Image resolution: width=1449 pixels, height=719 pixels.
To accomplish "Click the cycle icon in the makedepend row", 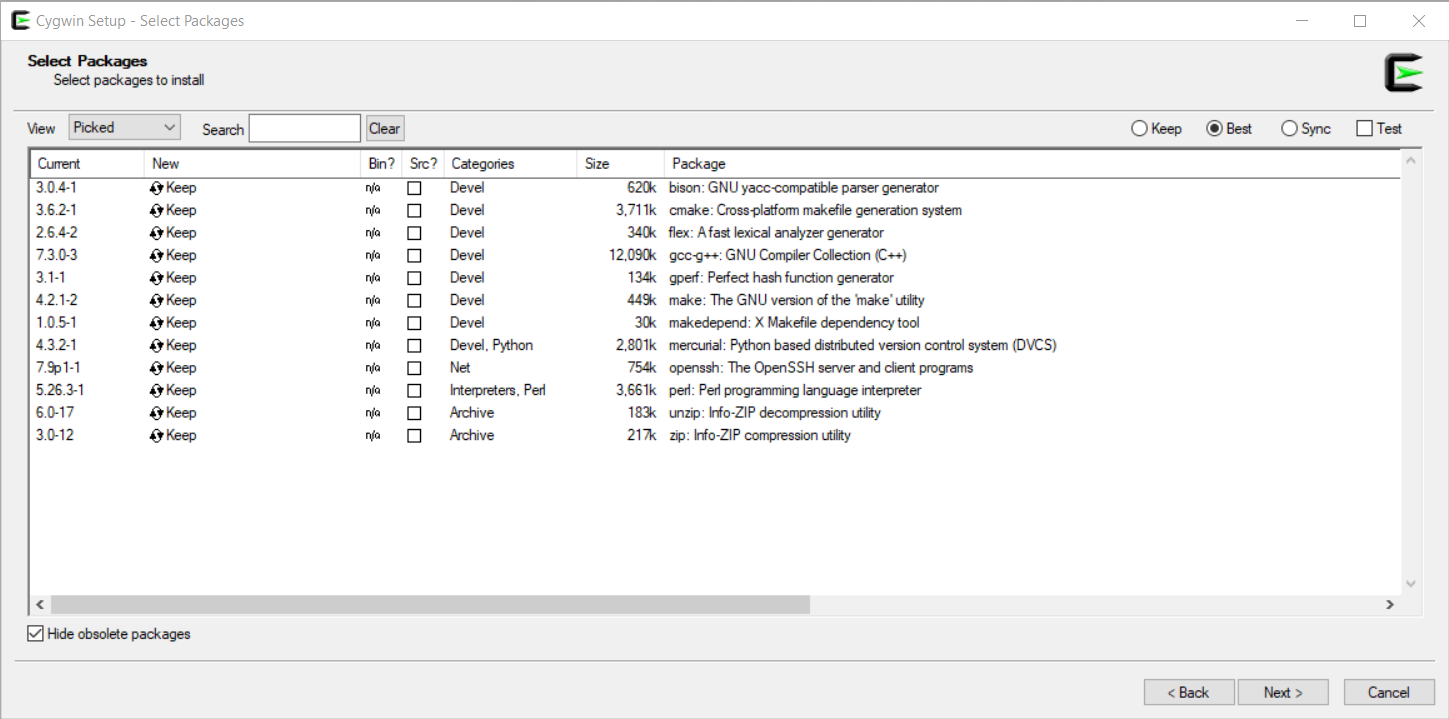I will tap(156, 323).
